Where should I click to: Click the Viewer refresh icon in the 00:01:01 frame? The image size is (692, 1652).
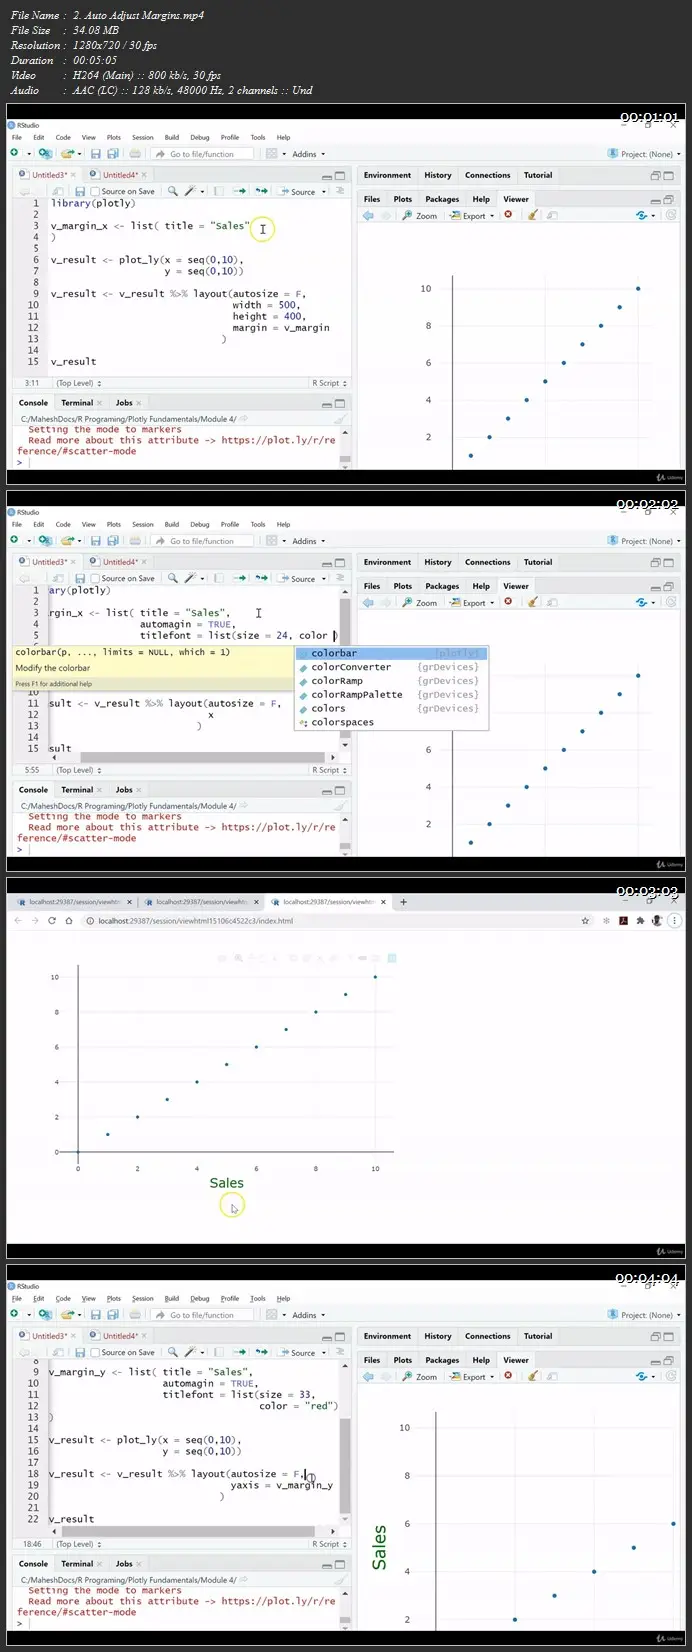[x=671, y=214]
